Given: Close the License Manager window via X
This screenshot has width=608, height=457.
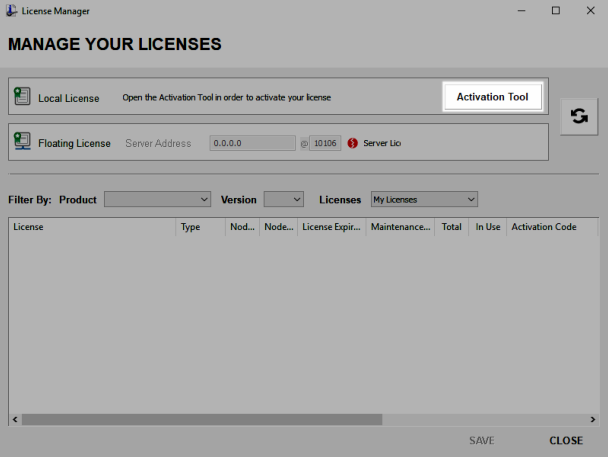Looking at the screenshot, I should (x=590, y=10).
